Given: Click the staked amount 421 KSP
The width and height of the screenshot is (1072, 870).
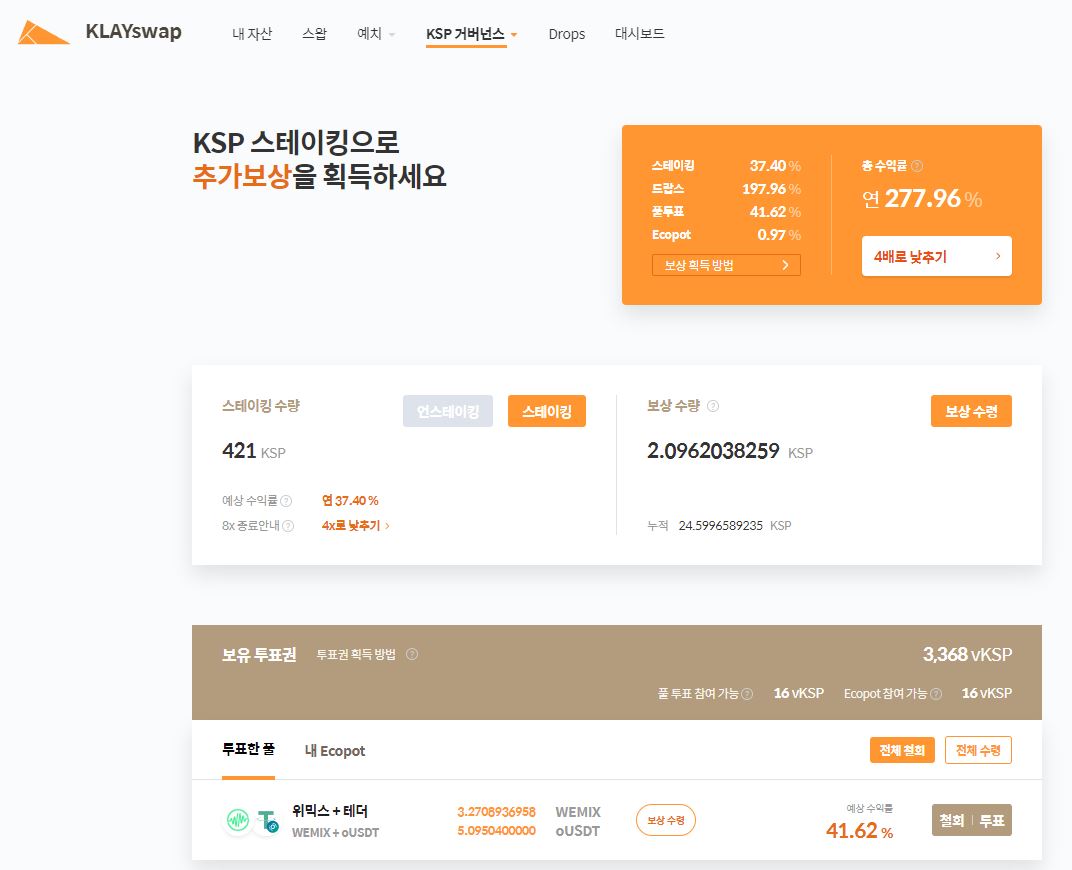Looking at the screenshot, I should click(x=254, y=451).
